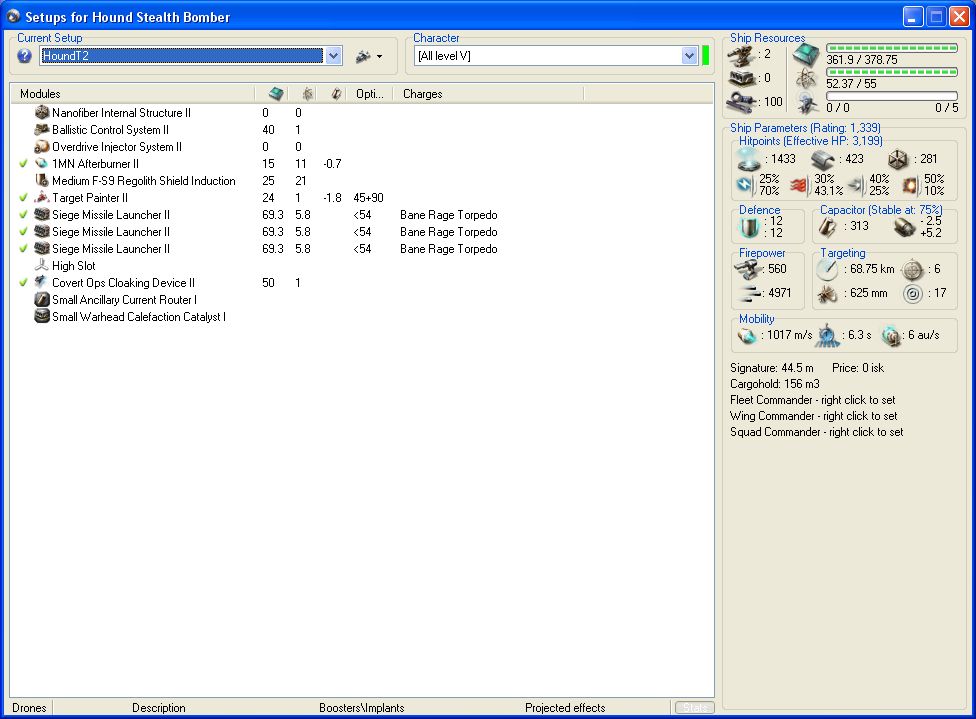Click the empty High Slot icon

42,266
